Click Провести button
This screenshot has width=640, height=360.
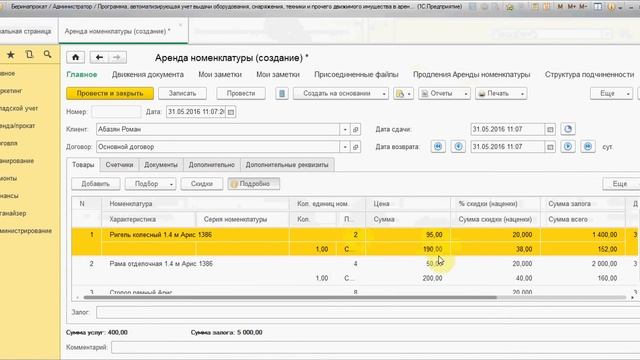coord(241,93)
